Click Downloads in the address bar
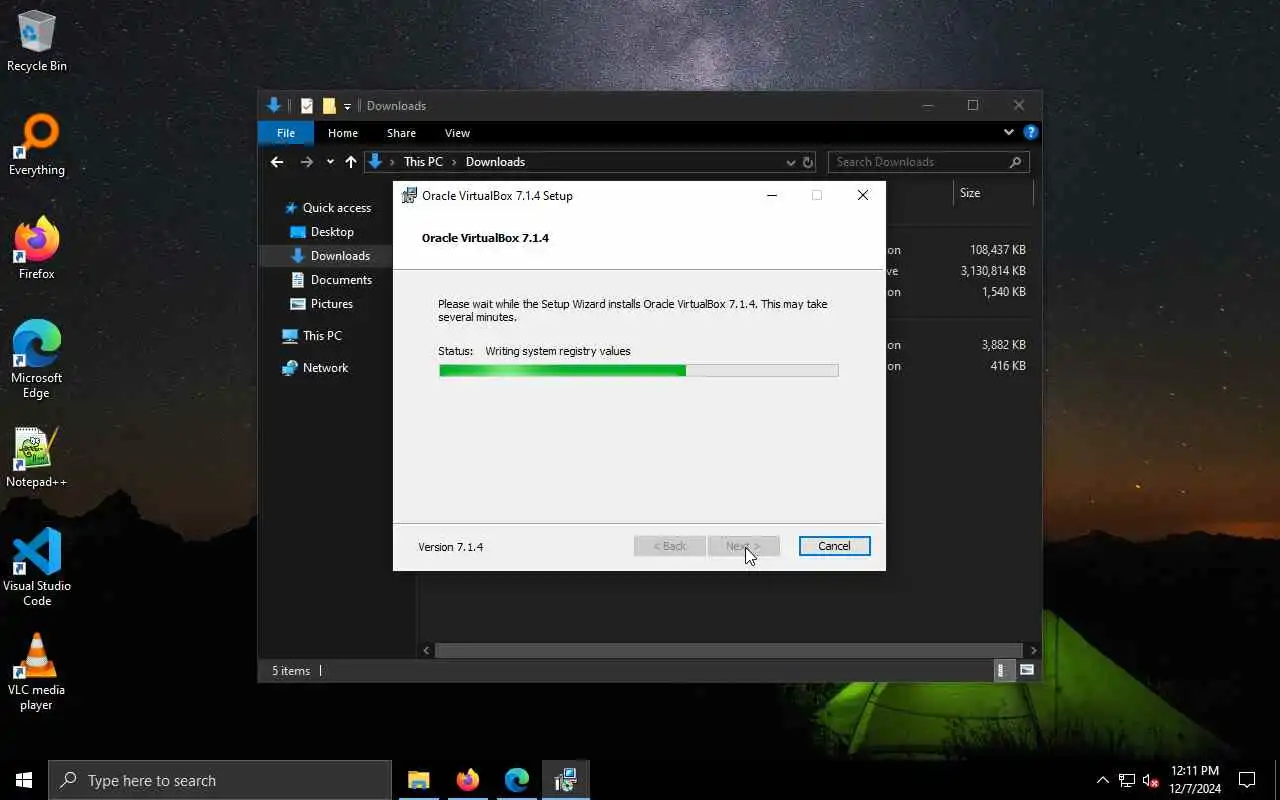 pos(495,162)
